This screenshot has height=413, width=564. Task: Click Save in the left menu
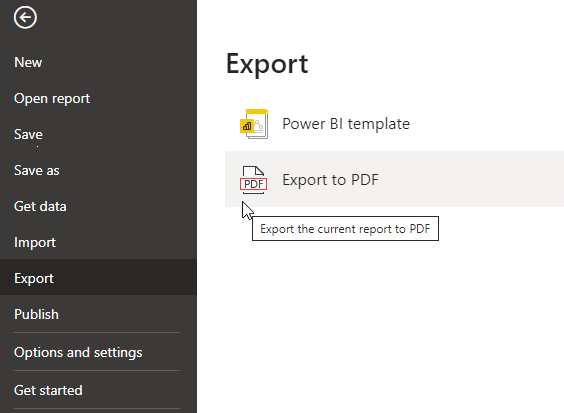pyautogui.click(x=28, y=134)
